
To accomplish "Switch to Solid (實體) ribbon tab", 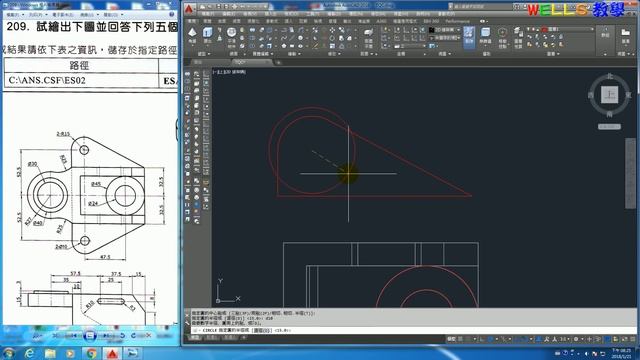I will [x=208, y=21].
